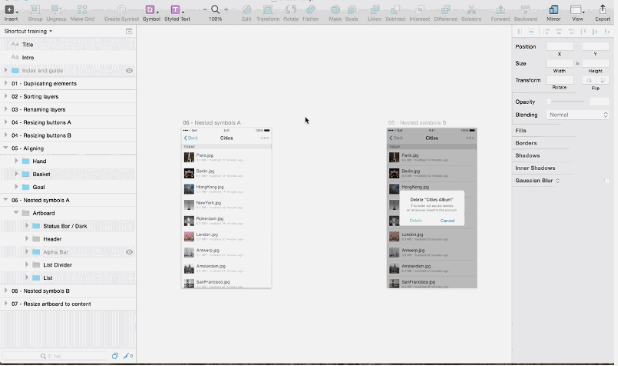Expand the 01 - Duplicating elements artboard
Image resolution: width=618 pixels, height=366 pixels.
(x=6, y=83)
